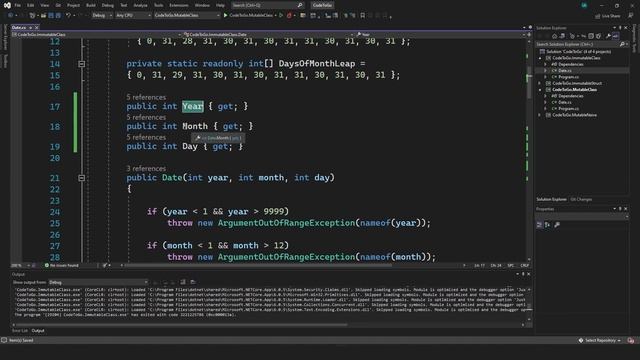
Task: Click Start Without Debugging outline play icon
Action: click(281, 16)
